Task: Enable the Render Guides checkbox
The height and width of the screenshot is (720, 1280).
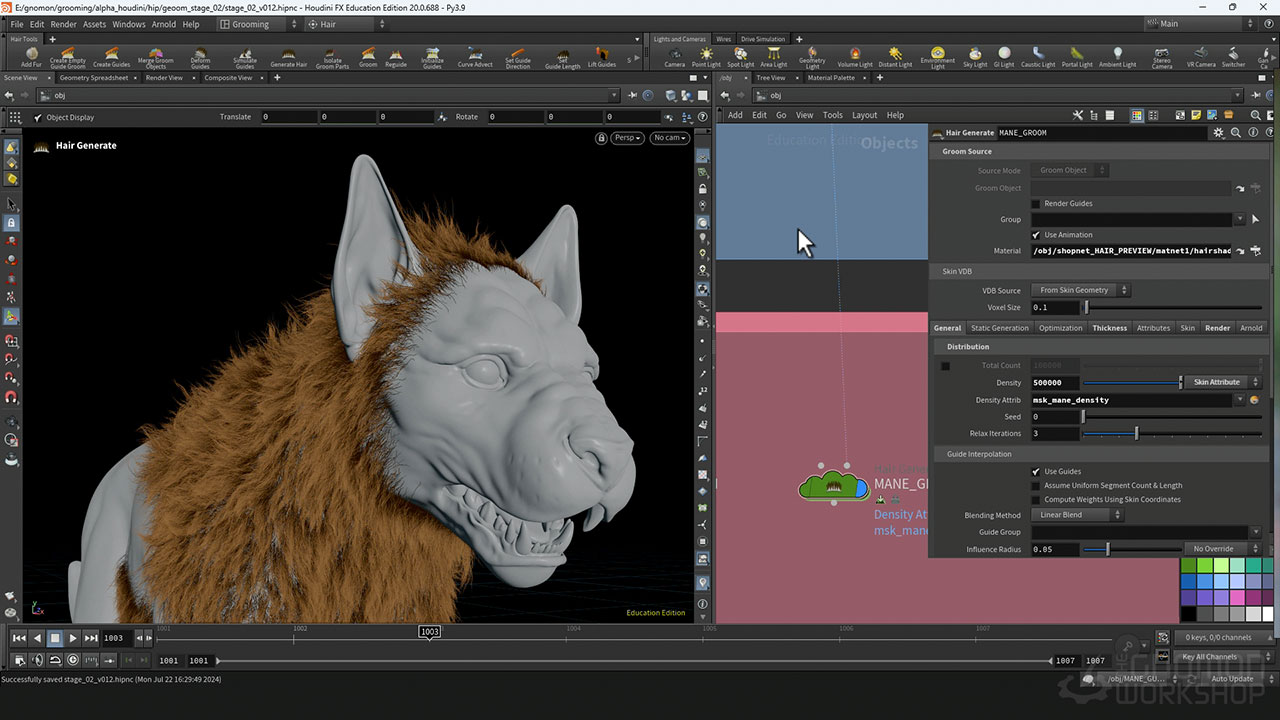Action: pos(1036,204)
